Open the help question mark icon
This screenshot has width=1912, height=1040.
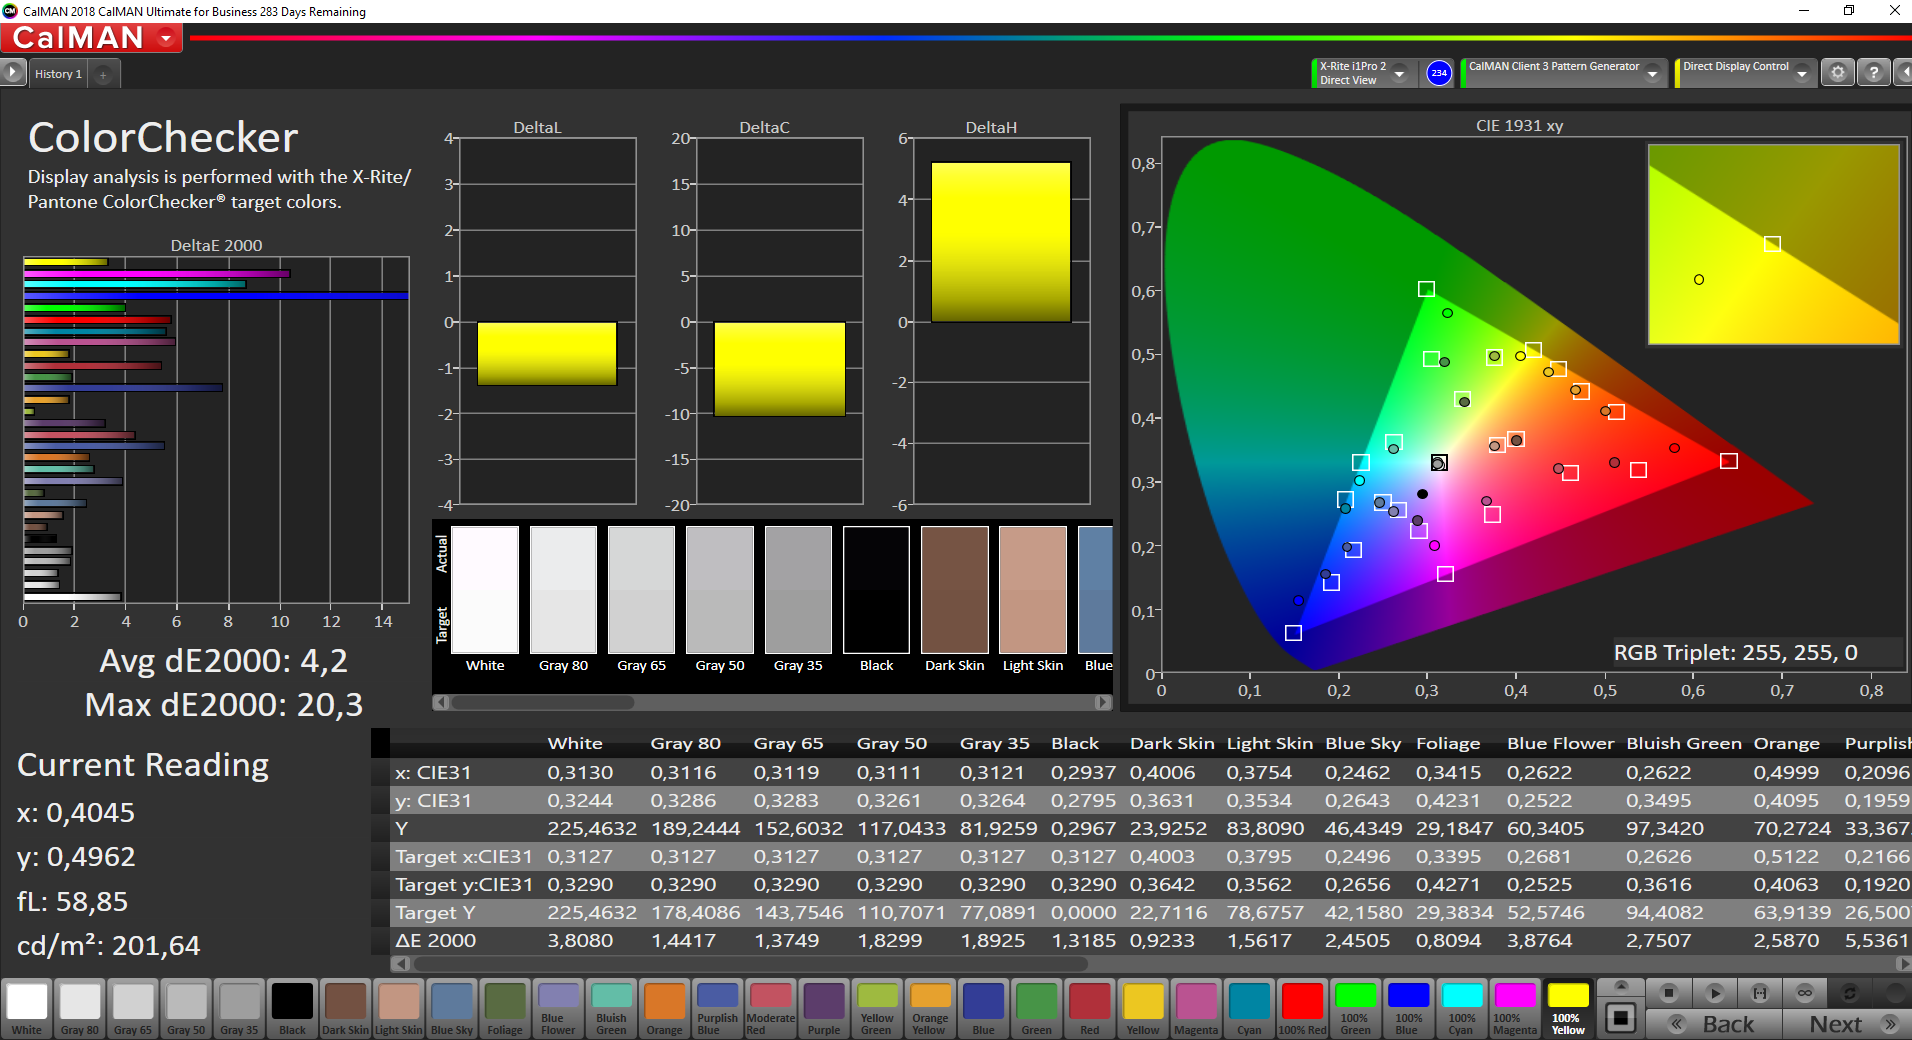pyautogui.click(x=1873, y=73)
